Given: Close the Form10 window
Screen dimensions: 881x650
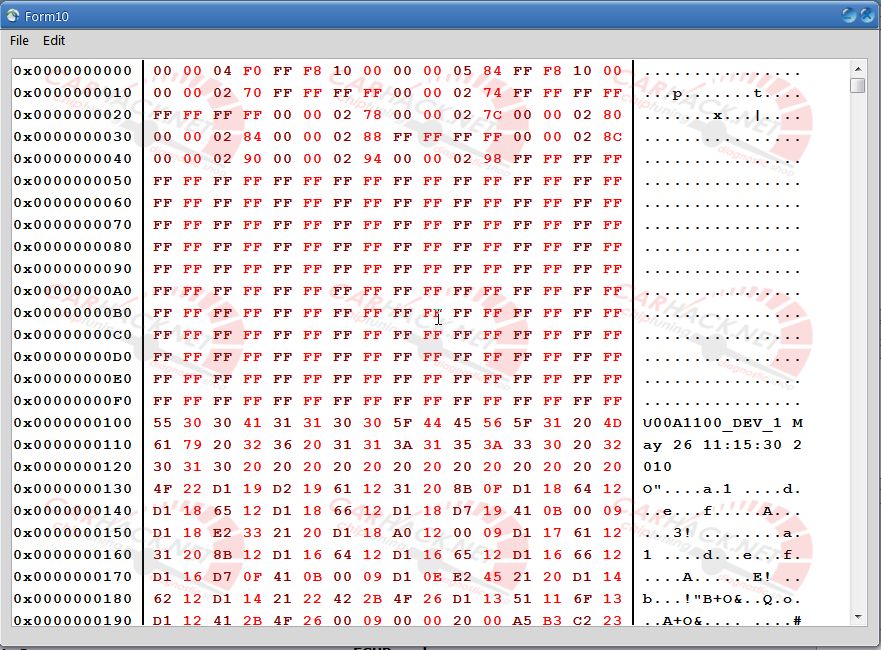Looking at the screenshot, I should point(866,15).
